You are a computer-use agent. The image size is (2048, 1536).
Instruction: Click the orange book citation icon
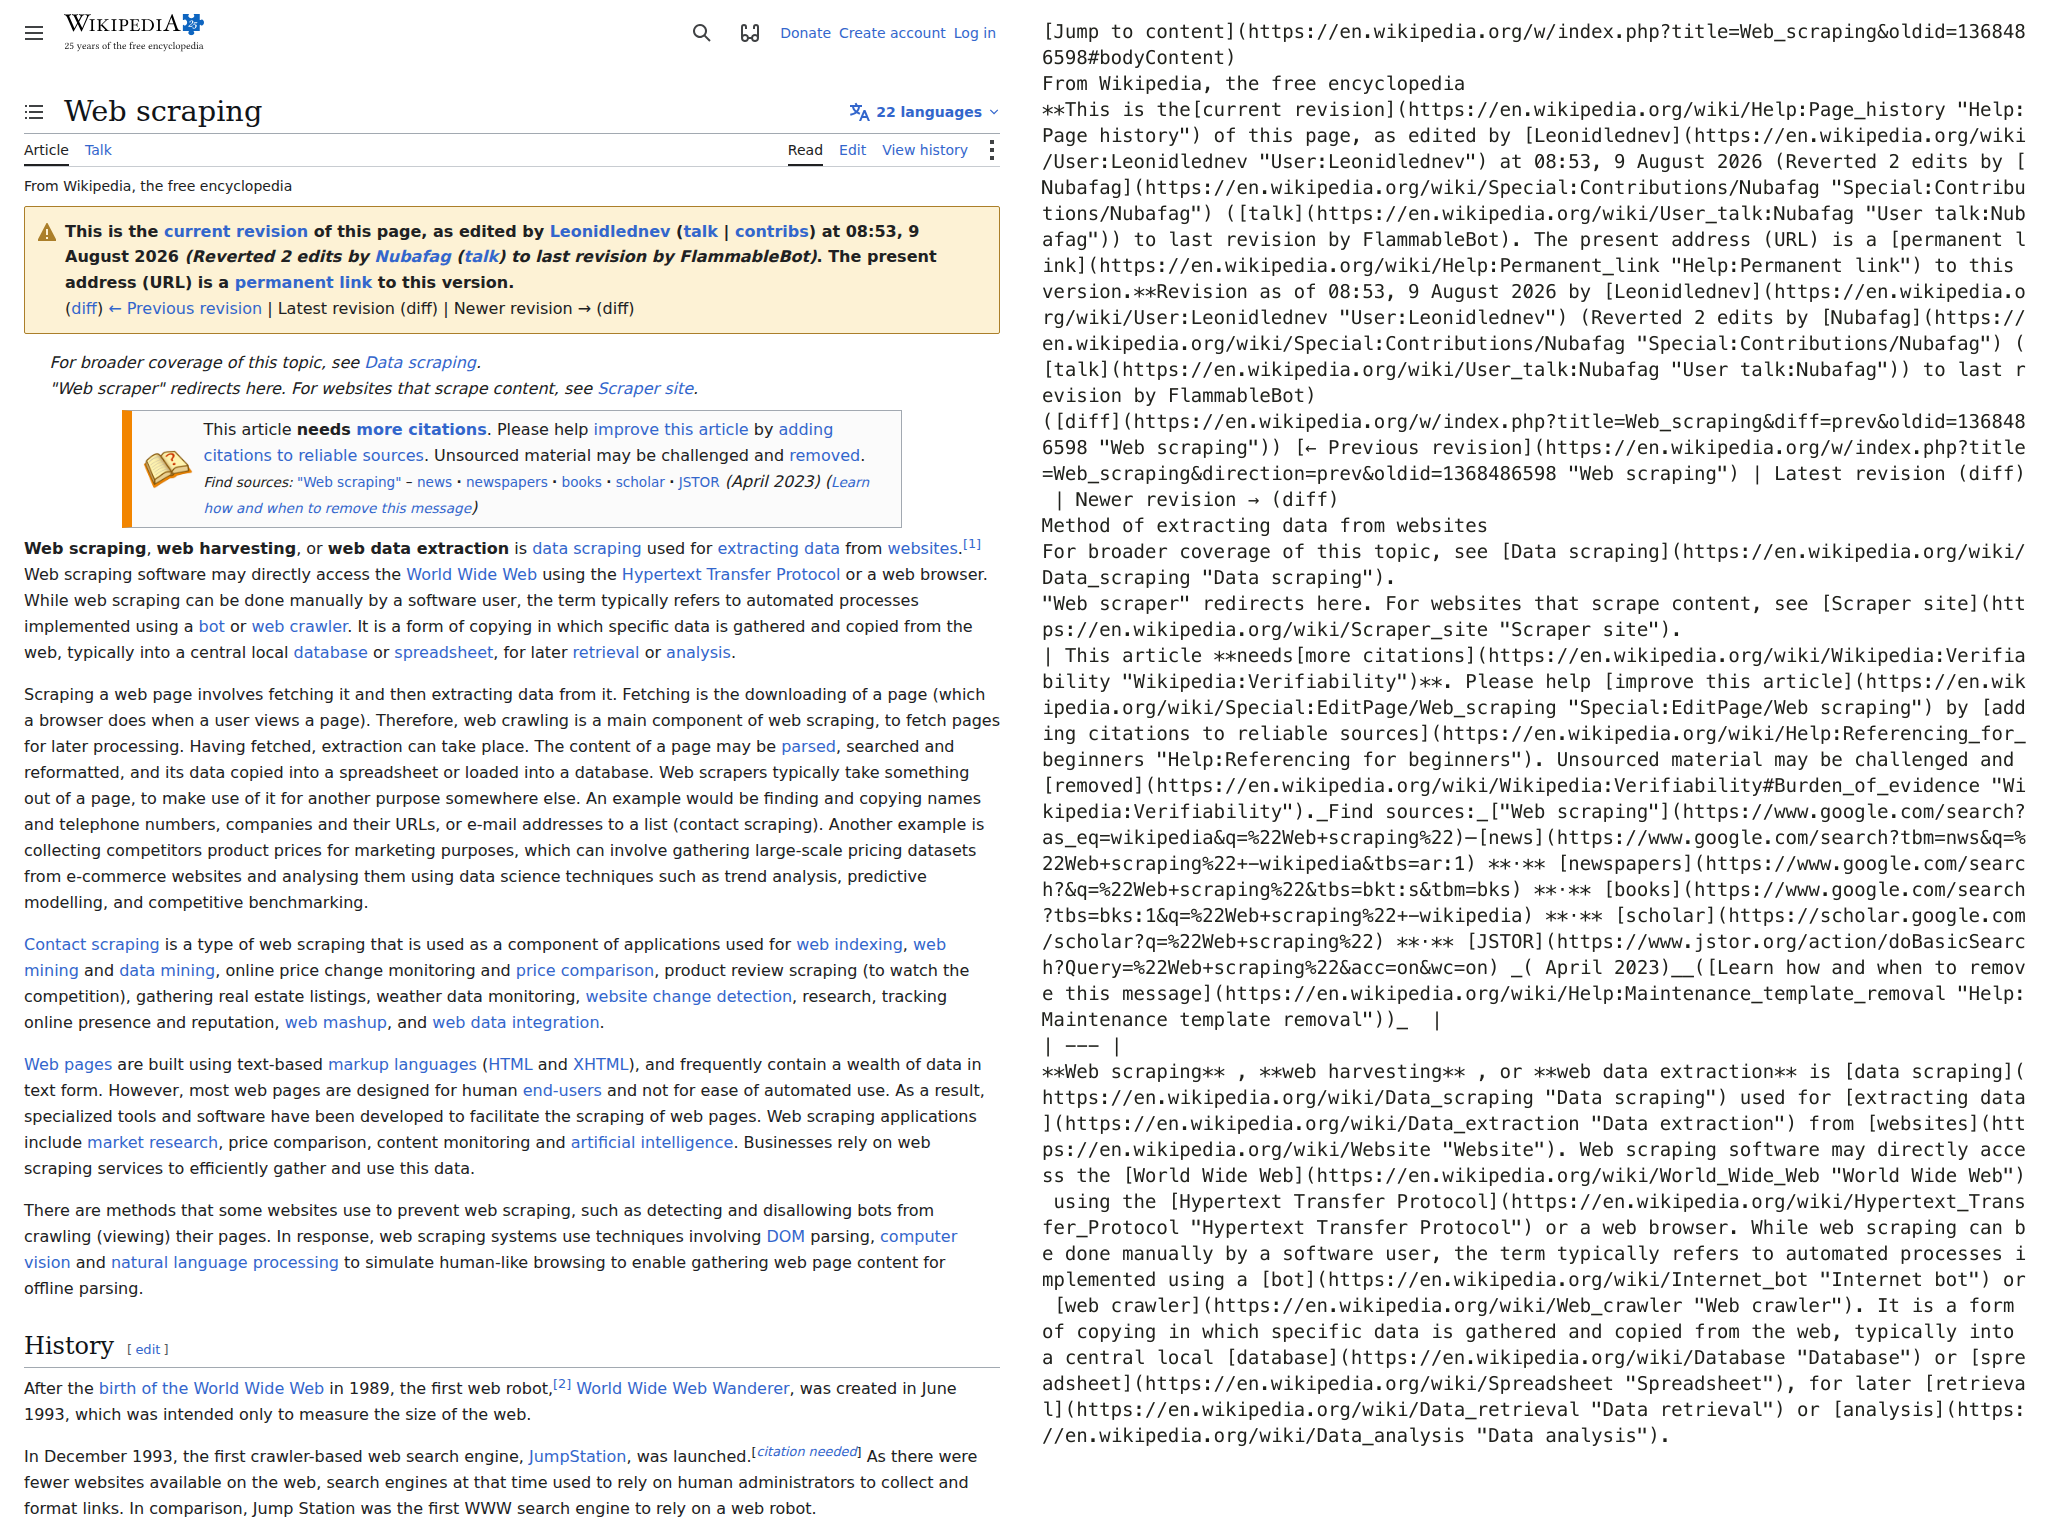pyautogui.click(x=167, y=468)
